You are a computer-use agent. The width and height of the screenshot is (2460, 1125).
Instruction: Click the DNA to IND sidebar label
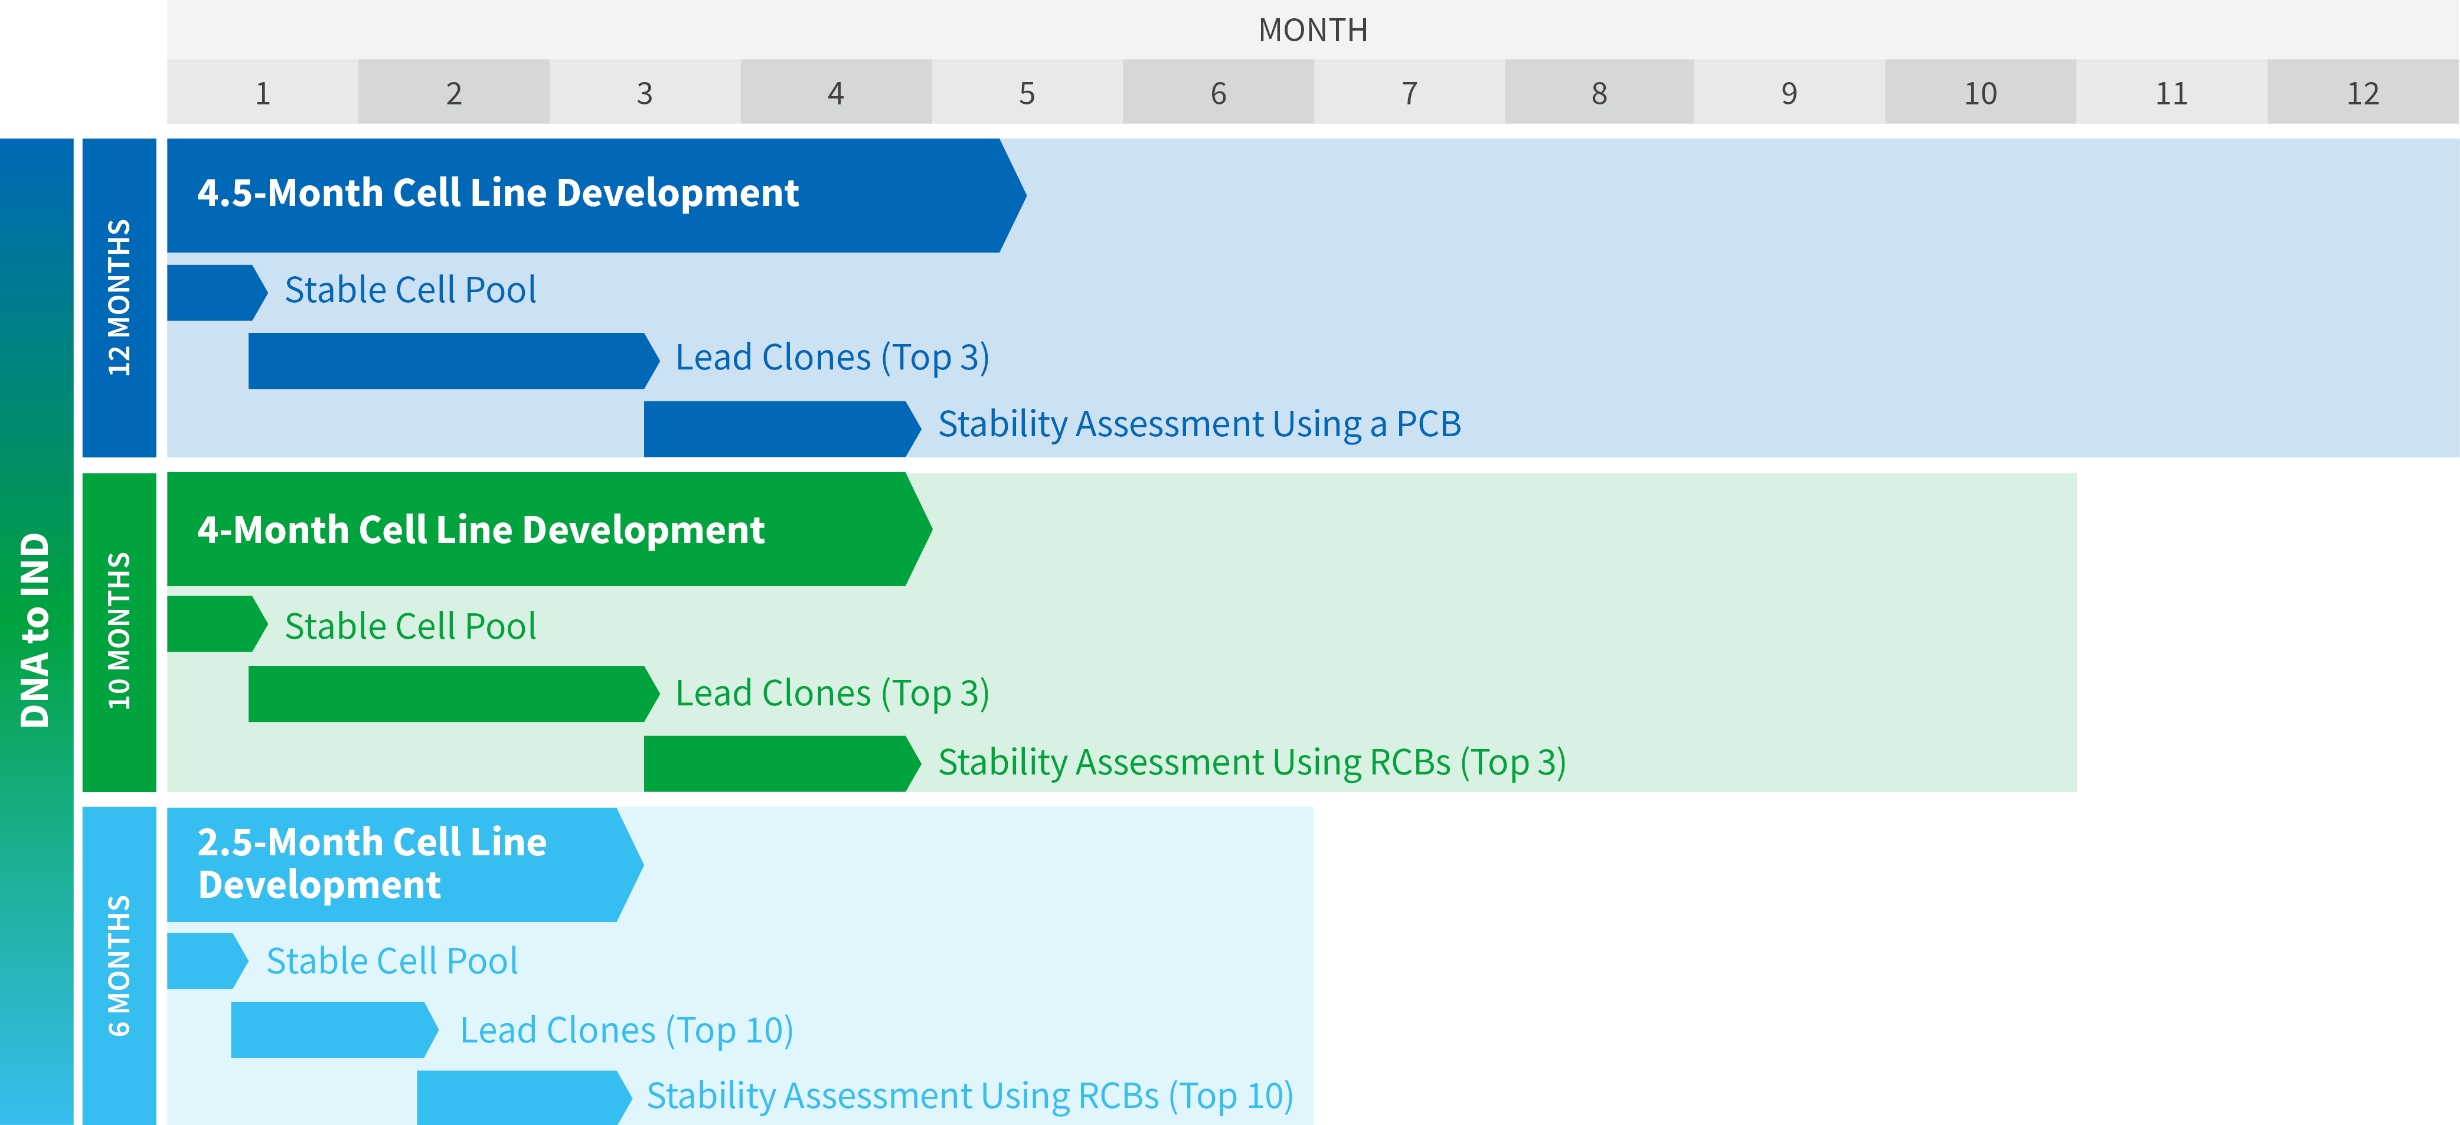[36, 630]
